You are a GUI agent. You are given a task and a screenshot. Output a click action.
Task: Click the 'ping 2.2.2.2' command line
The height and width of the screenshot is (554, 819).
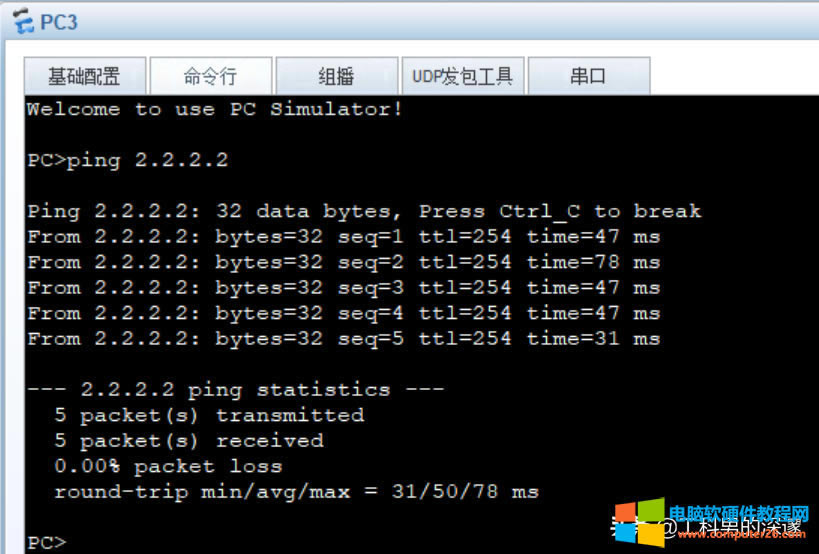pos(128,160)
